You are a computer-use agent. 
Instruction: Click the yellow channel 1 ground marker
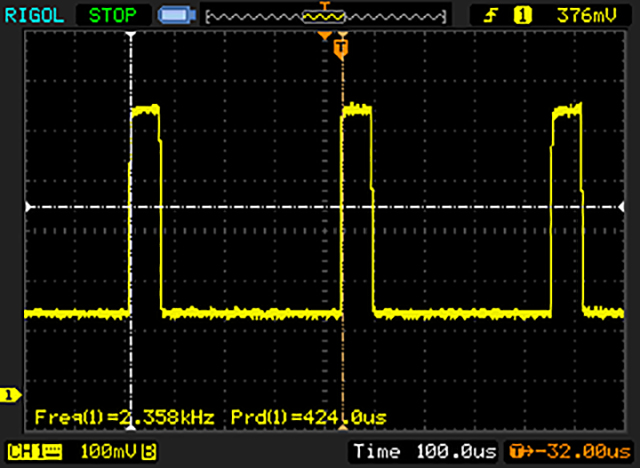point(10,395)
